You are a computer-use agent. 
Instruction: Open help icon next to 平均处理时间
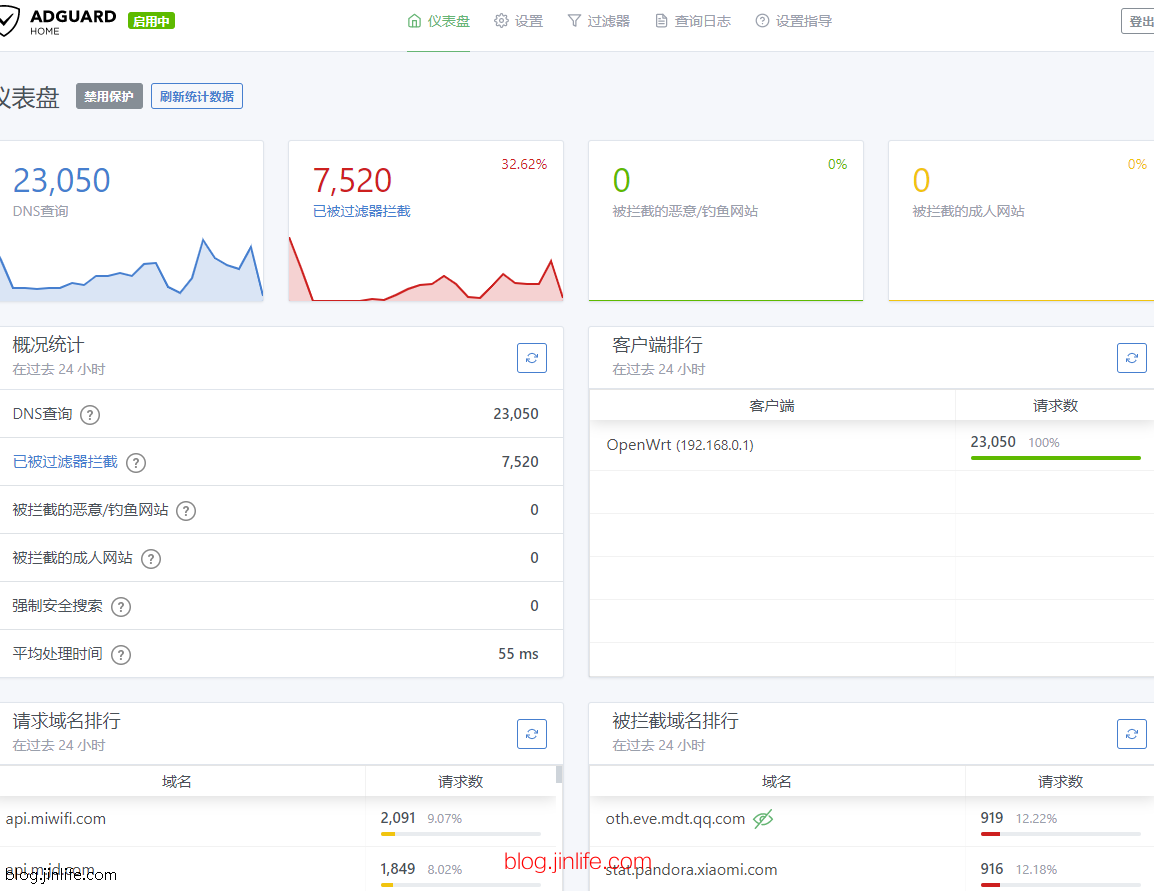click(x=121, y=655)
